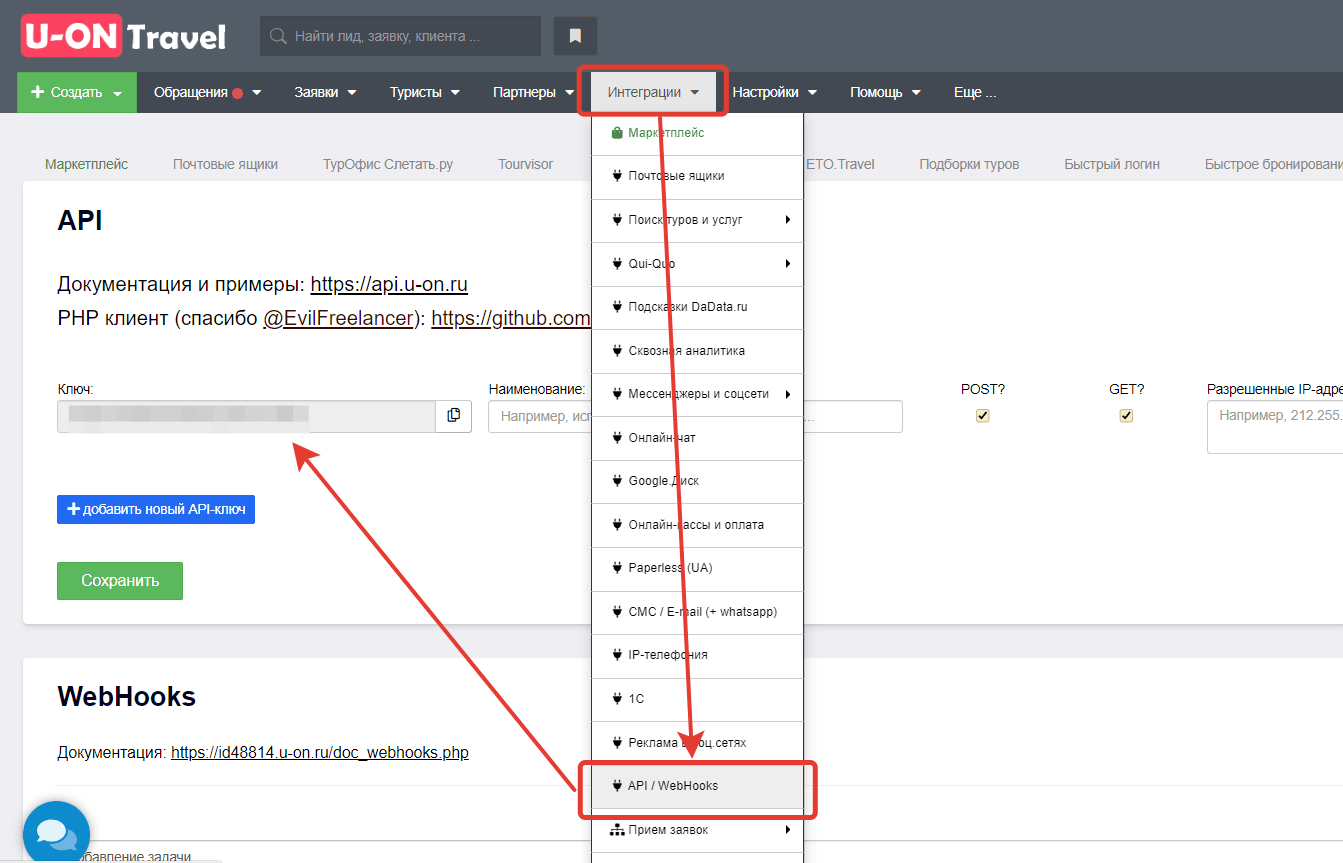Expand the Настройки menu
Image resolution: width=1343 pixels, height=863 pixels.
pyautogui.click(x=775, y=92)
